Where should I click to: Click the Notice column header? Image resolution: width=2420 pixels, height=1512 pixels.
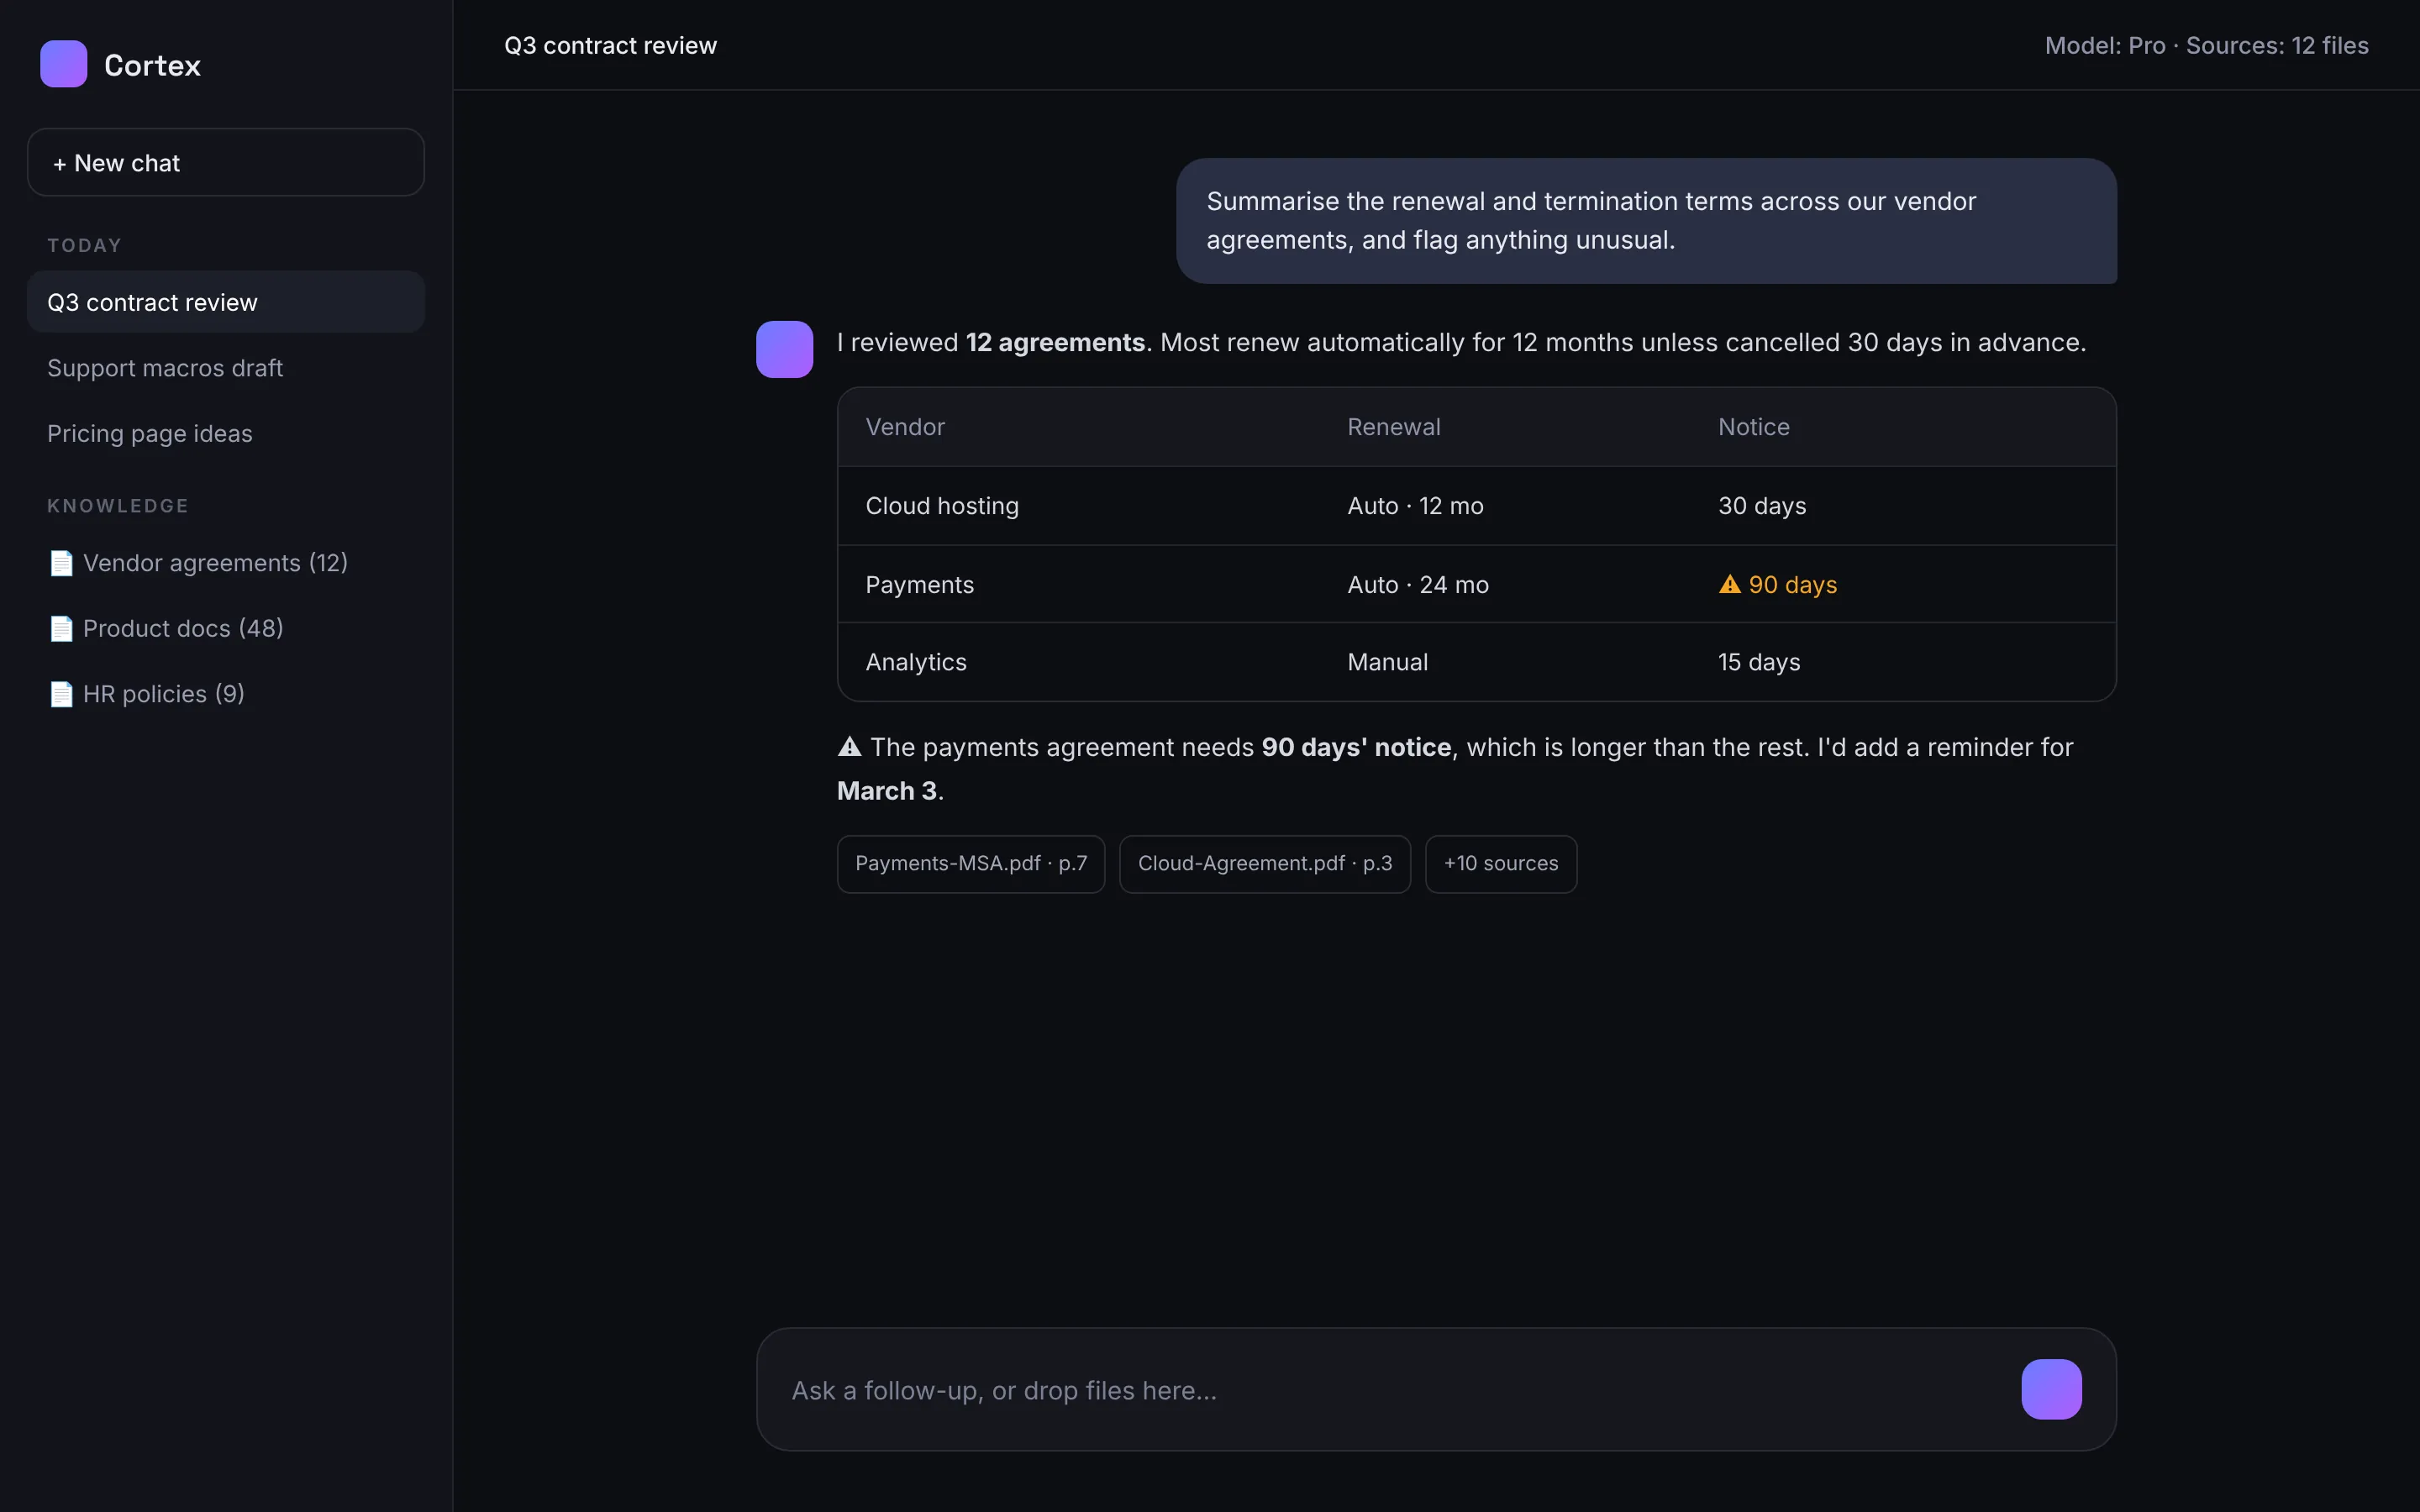[x=1753, y=427]
